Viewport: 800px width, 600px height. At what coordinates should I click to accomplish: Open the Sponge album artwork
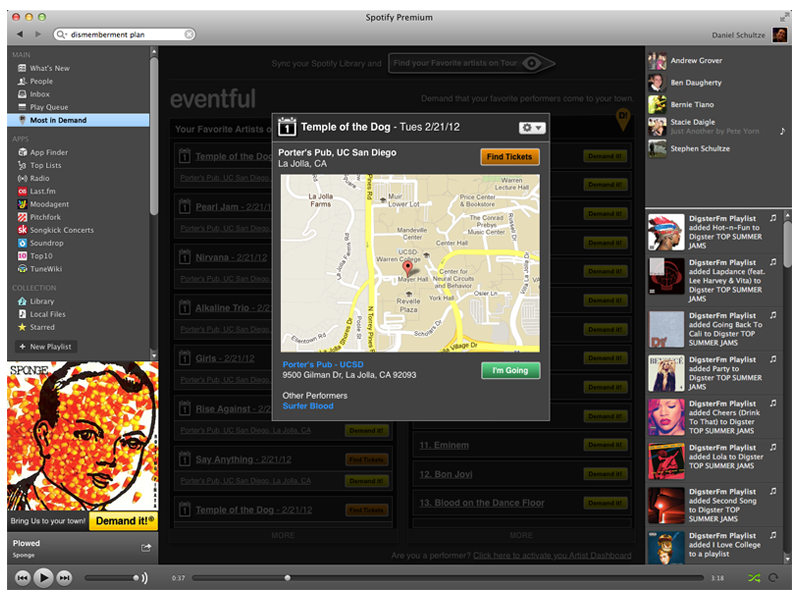pyautogui.click(x=82, y=436)
